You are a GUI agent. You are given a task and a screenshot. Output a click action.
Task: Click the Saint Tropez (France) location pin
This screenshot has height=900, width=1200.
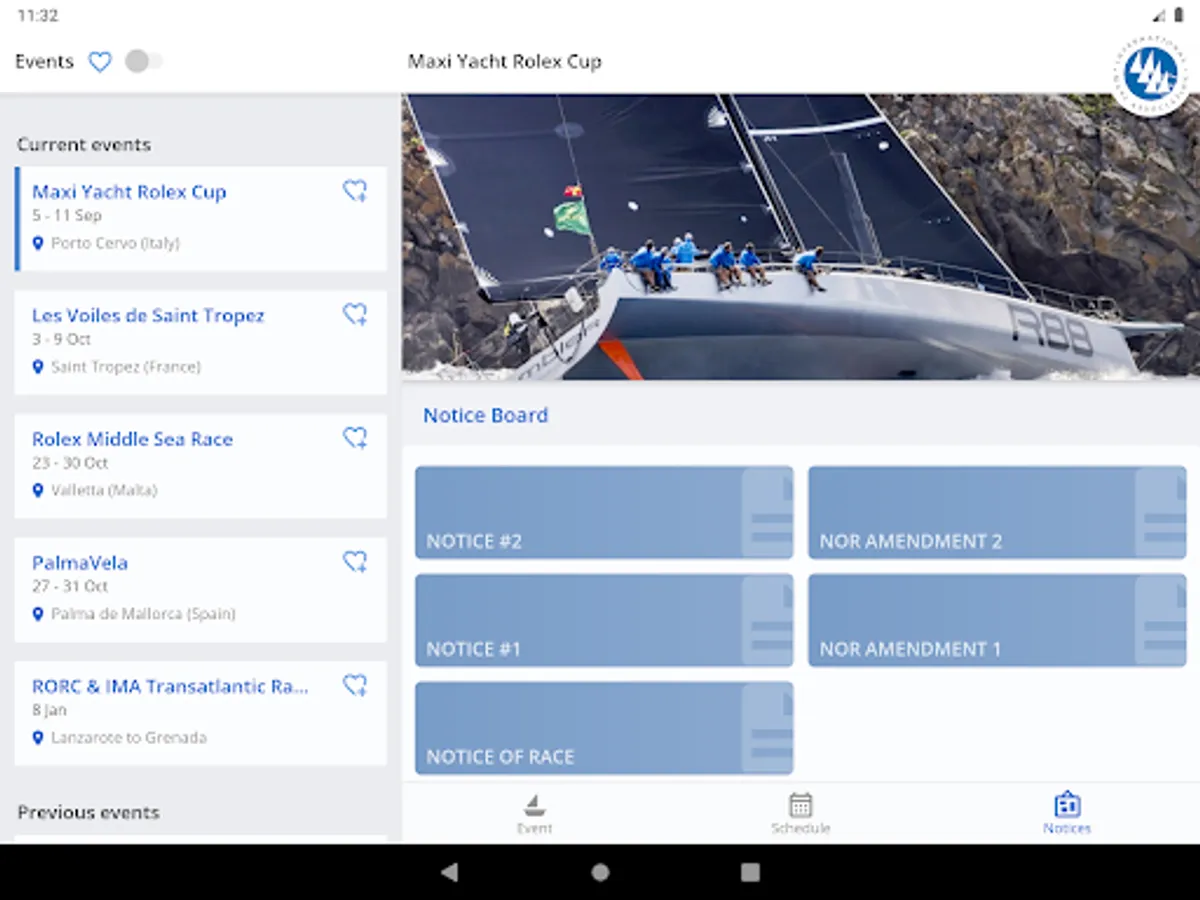click(38, 367)
